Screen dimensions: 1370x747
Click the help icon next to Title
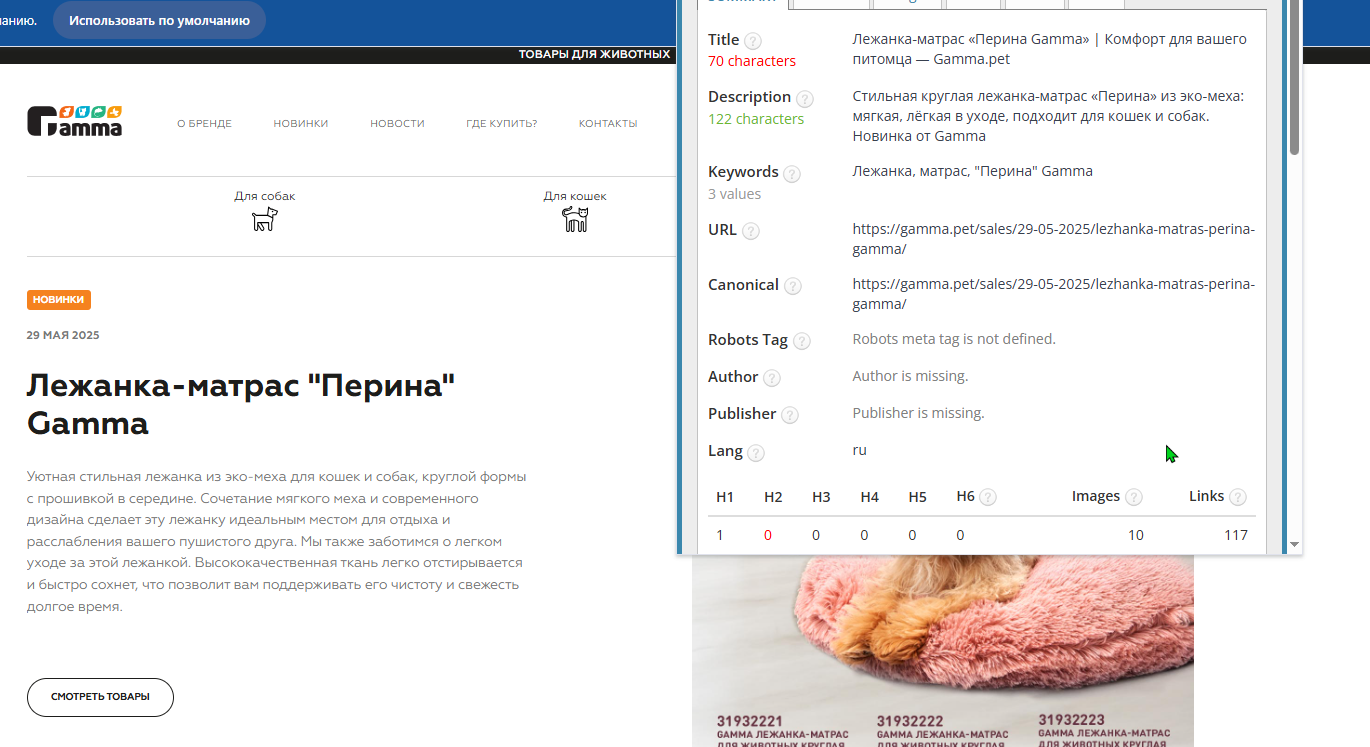753,41
